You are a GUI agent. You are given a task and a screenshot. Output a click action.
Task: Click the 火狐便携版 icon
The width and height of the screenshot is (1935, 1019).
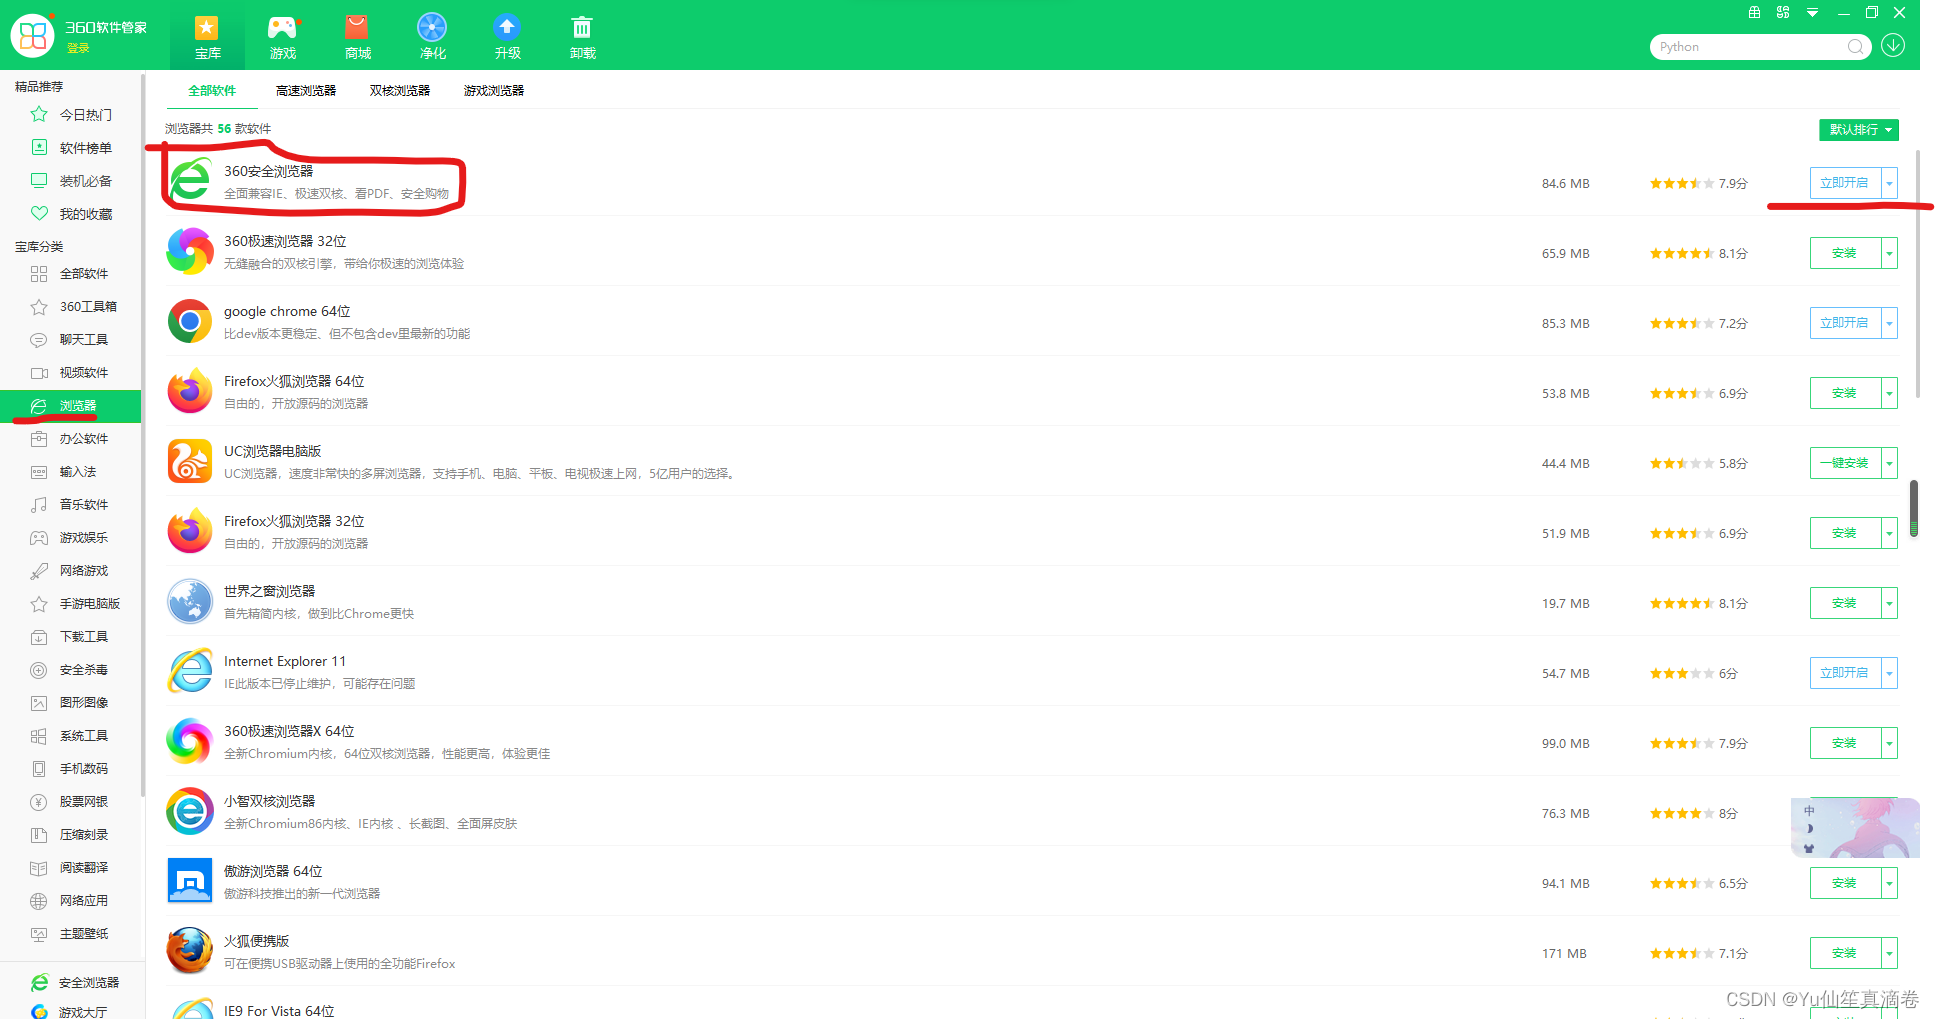pyautogui.click(x=190, y=951)
